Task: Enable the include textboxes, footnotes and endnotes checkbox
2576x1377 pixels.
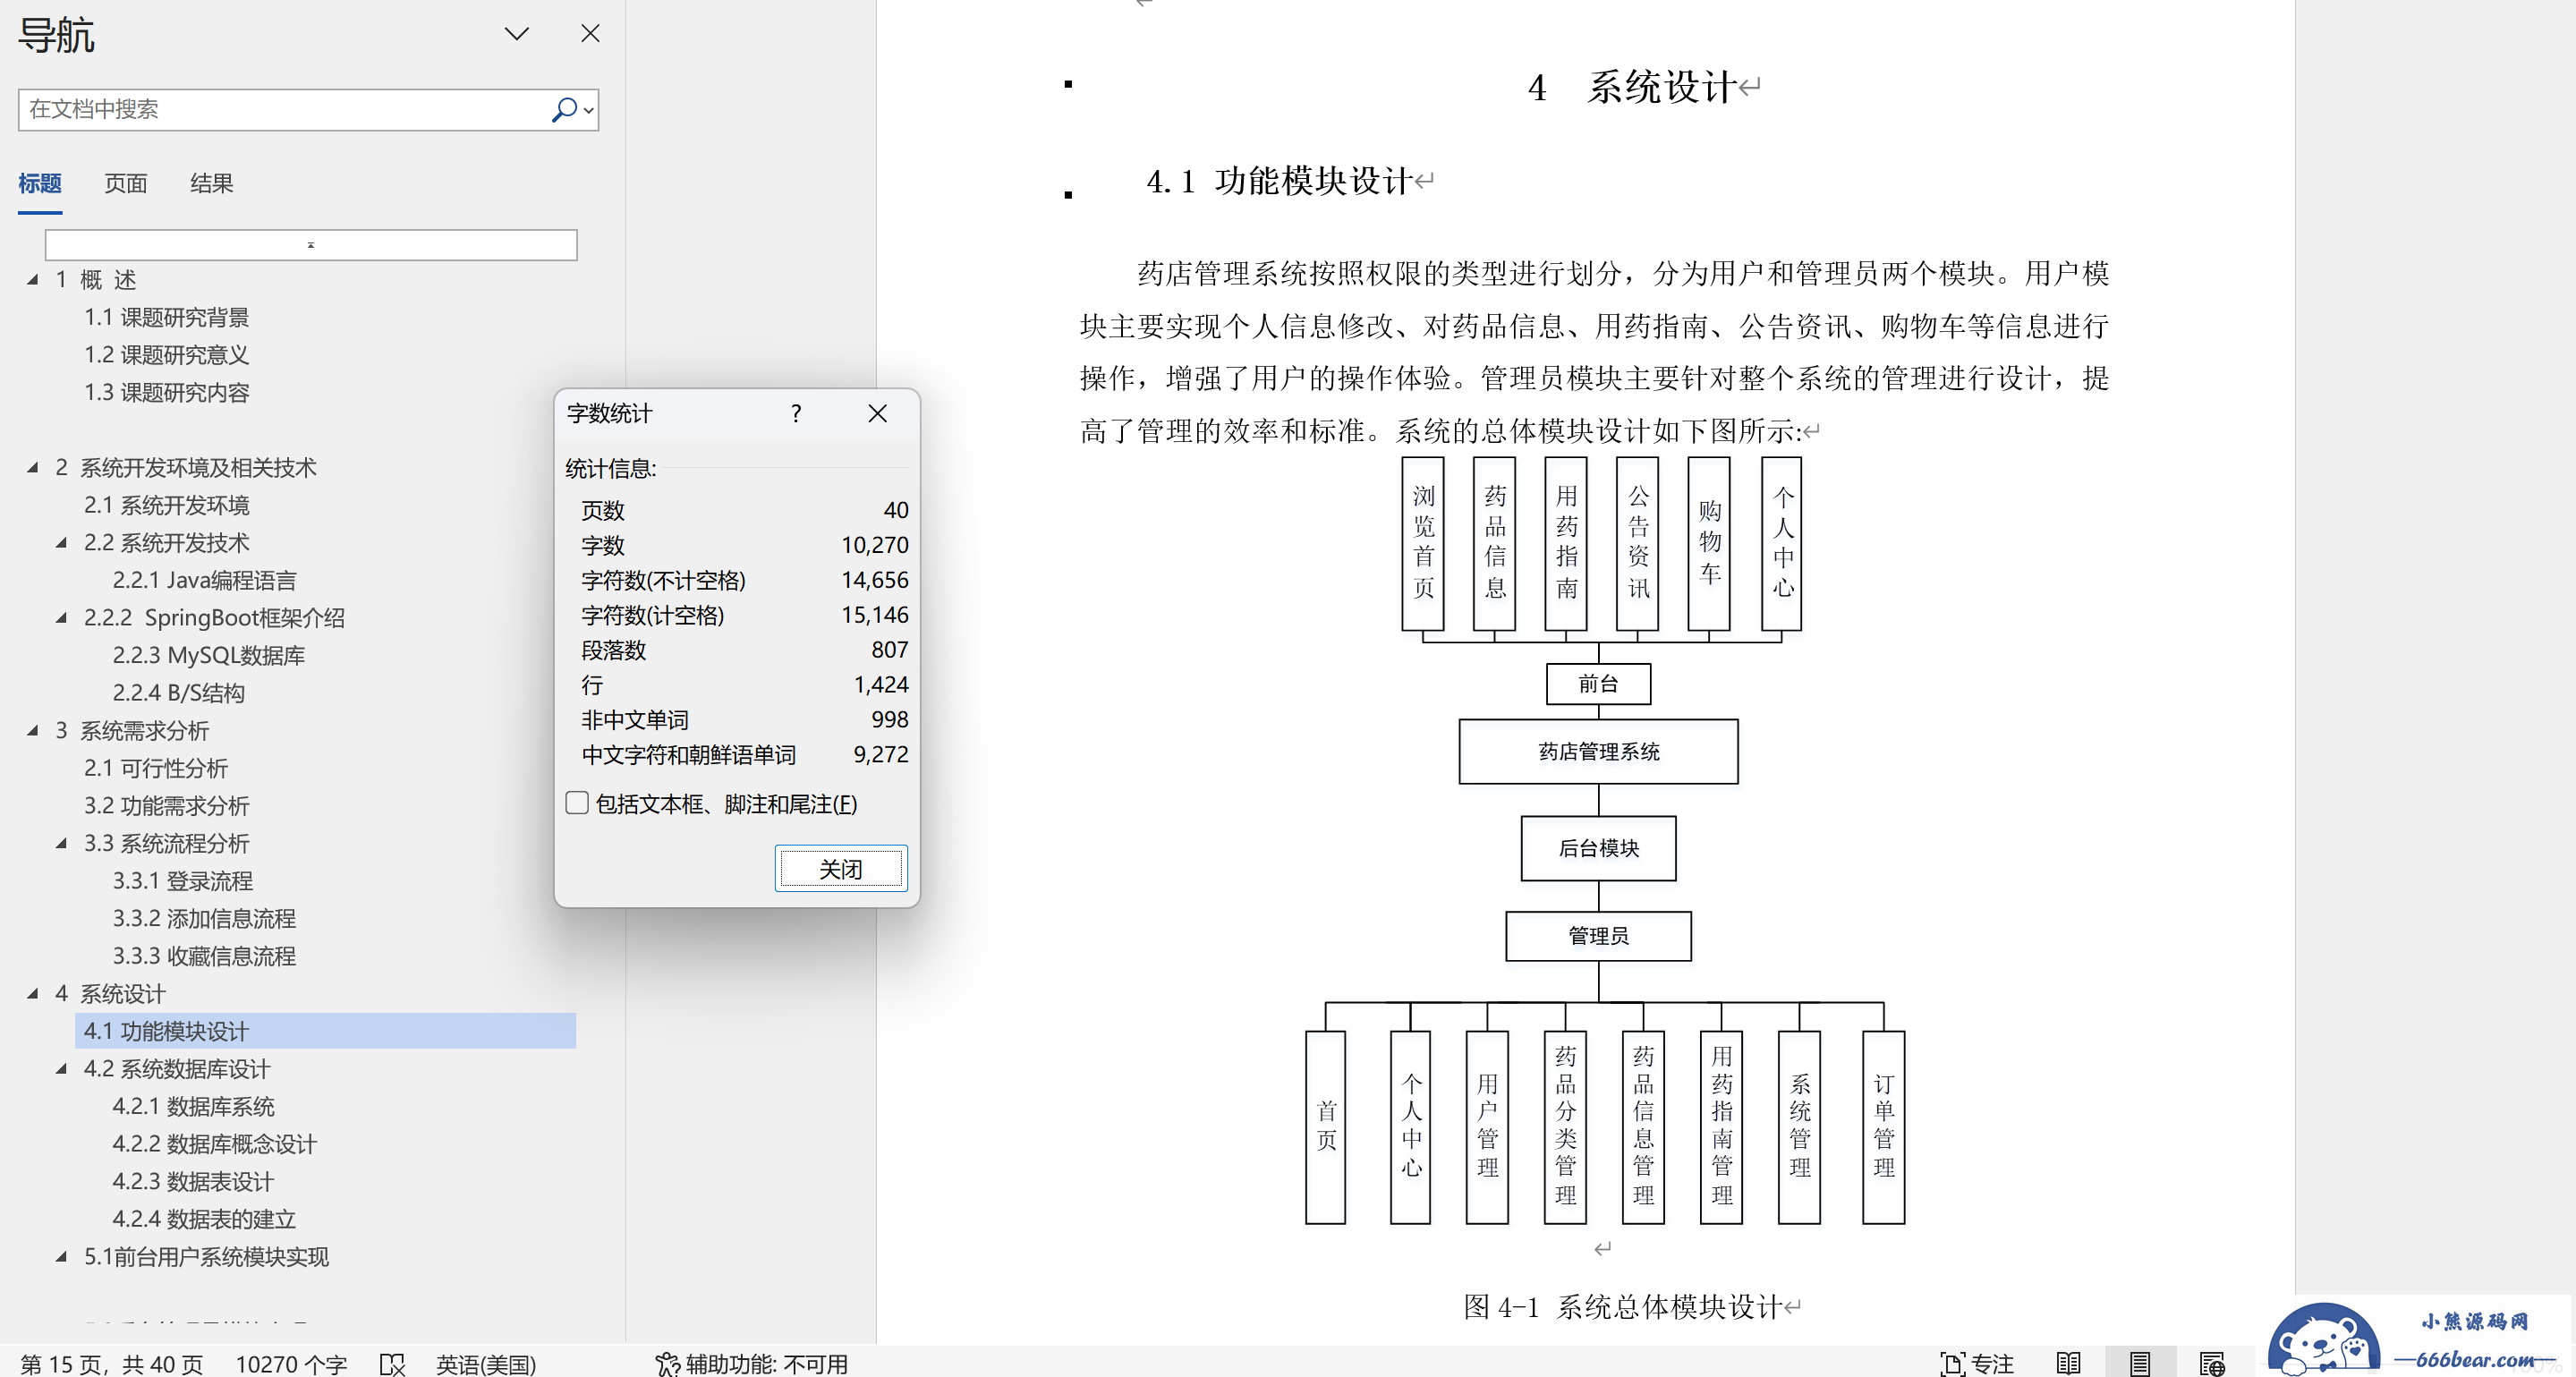Action: (x=577, y=803)
